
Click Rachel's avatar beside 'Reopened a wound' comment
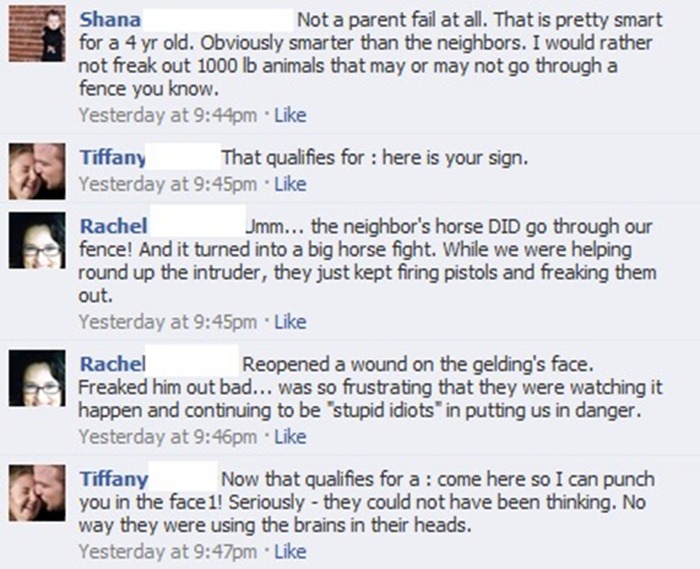pos(36,378)
